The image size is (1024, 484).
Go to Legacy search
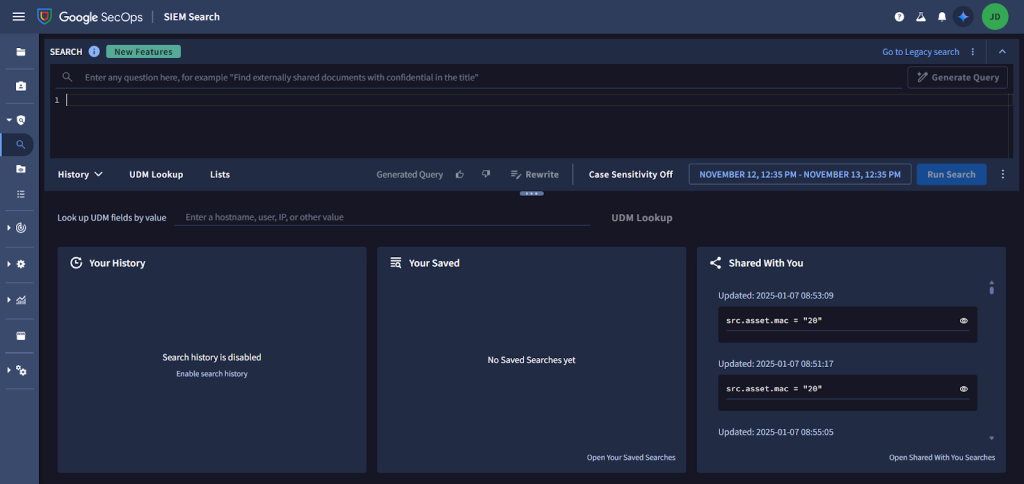coord(921,52)
